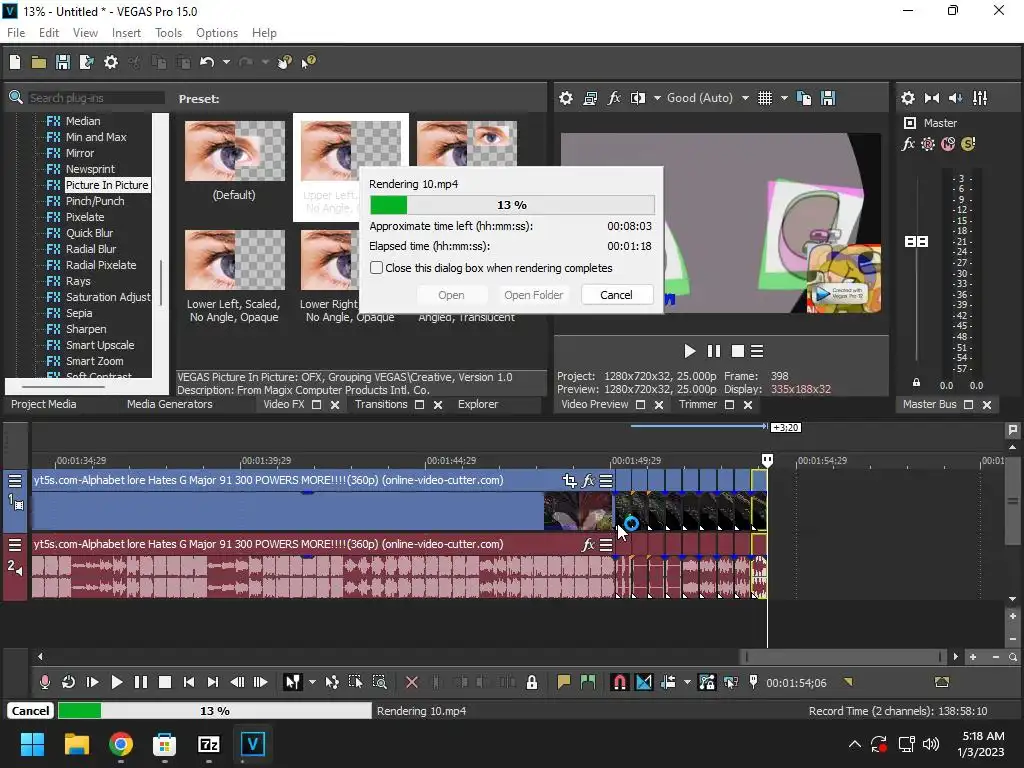
Task: Cancel rendering in the dialog
Action: (616, 295)
